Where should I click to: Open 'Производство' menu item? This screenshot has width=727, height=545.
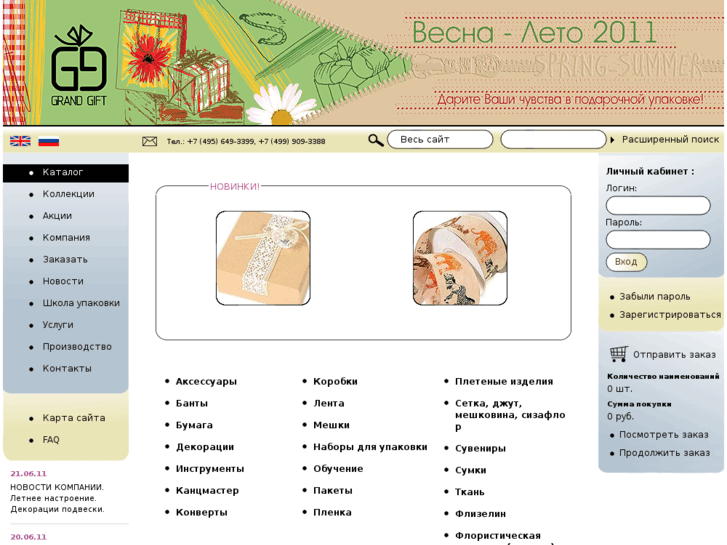click(x=77, y=346)
